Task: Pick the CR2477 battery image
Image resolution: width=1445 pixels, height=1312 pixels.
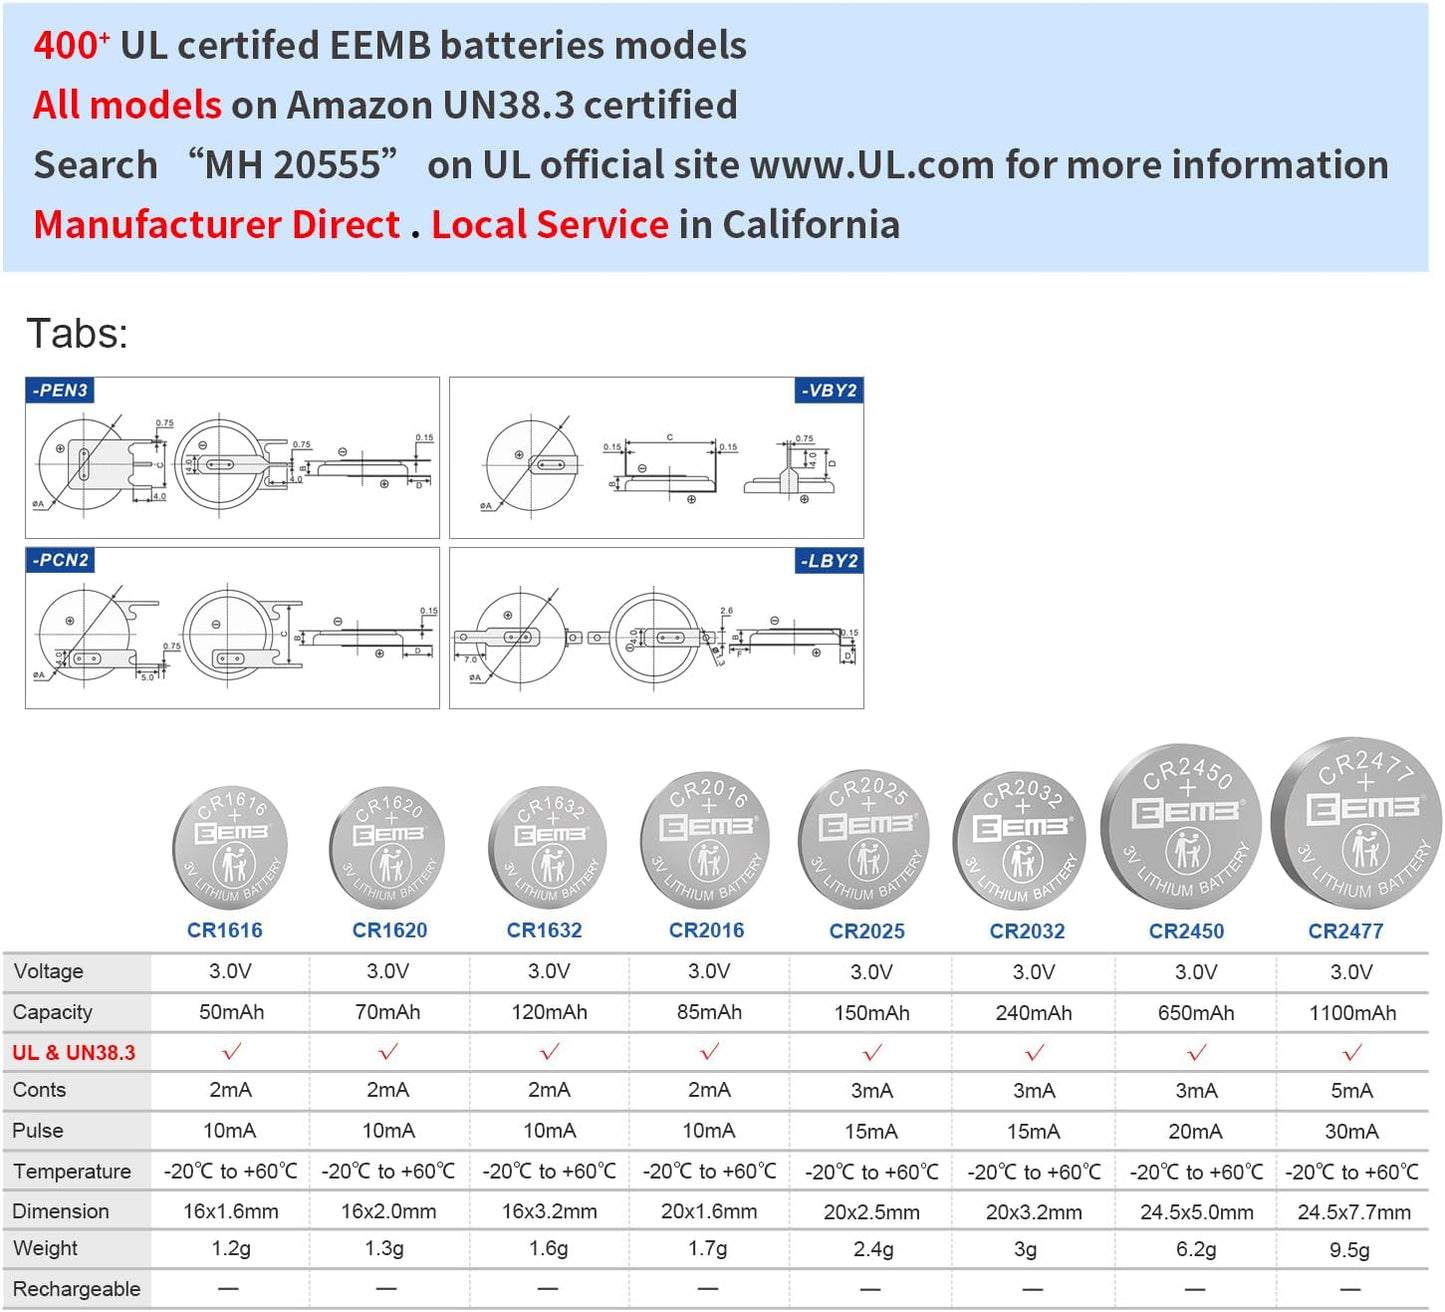Action: coord(1355,823)
